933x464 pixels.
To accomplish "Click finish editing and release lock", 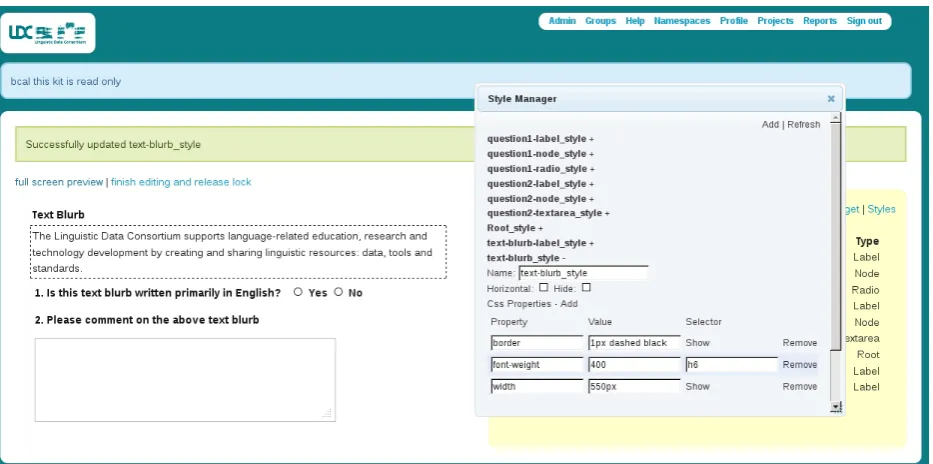I will coord(181,182).
